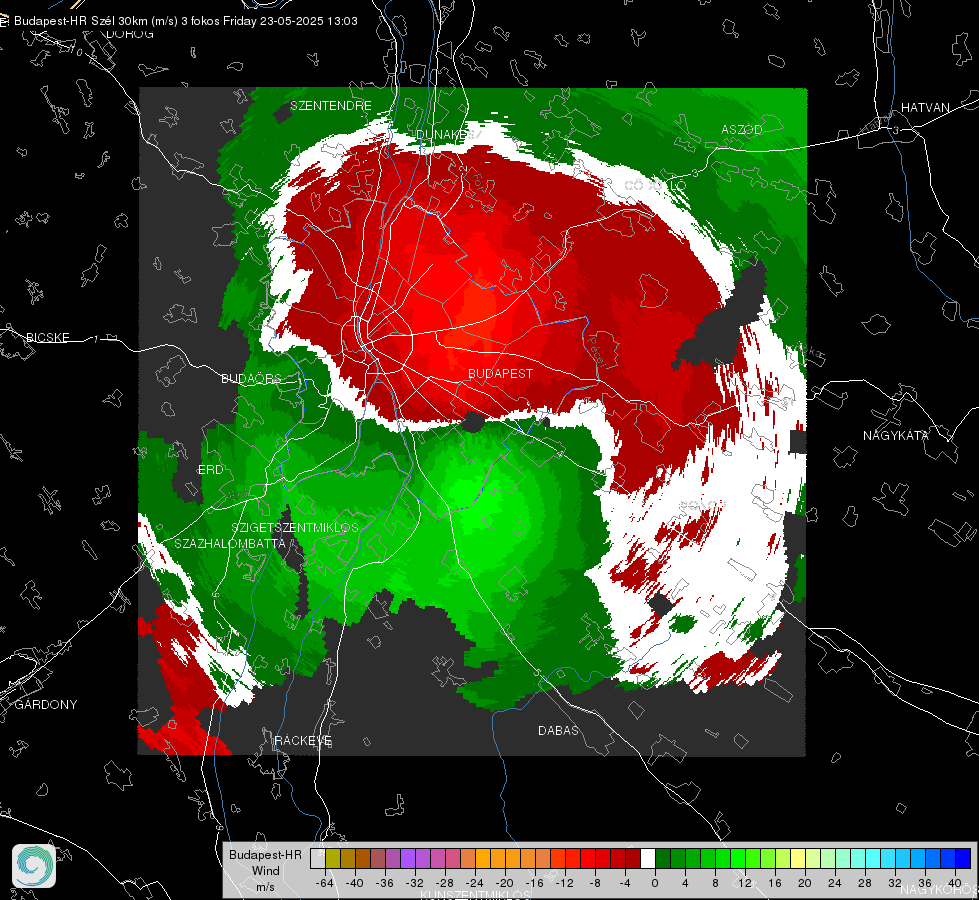Click the 0 value on the legend scale
The height and width of the screenshot is (900, 979).
tap(655, 883)
